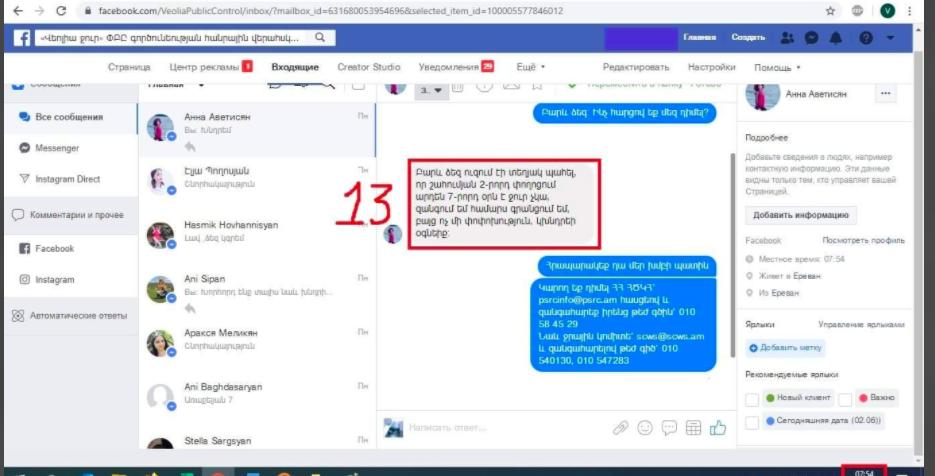This screenshot has width=935, height=476.
Task: Check the Новый клиент label checkbox
Action: click(752, 398)
